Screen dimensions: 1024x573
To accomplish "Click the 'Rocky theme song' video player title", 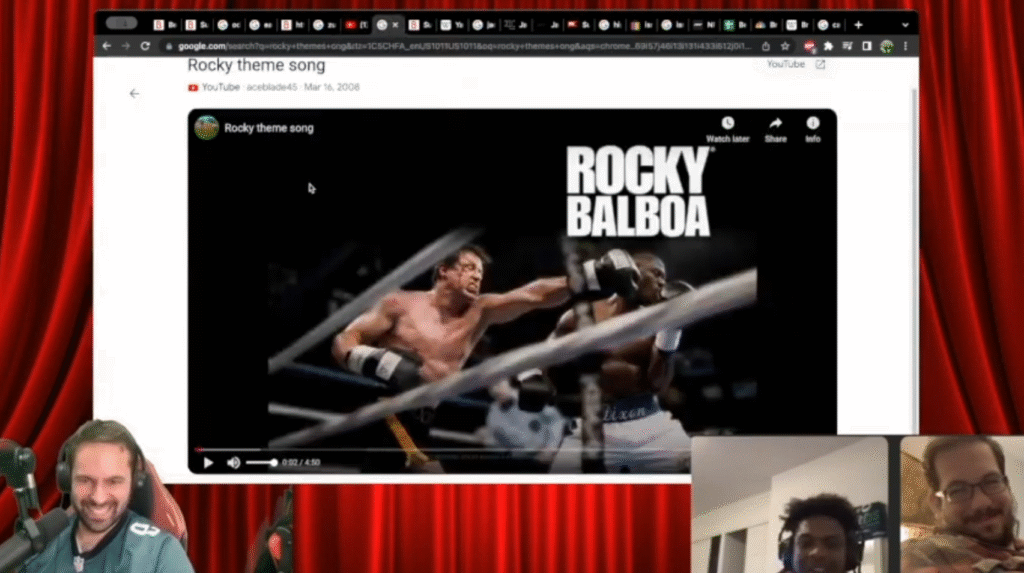I will [268, 128].
